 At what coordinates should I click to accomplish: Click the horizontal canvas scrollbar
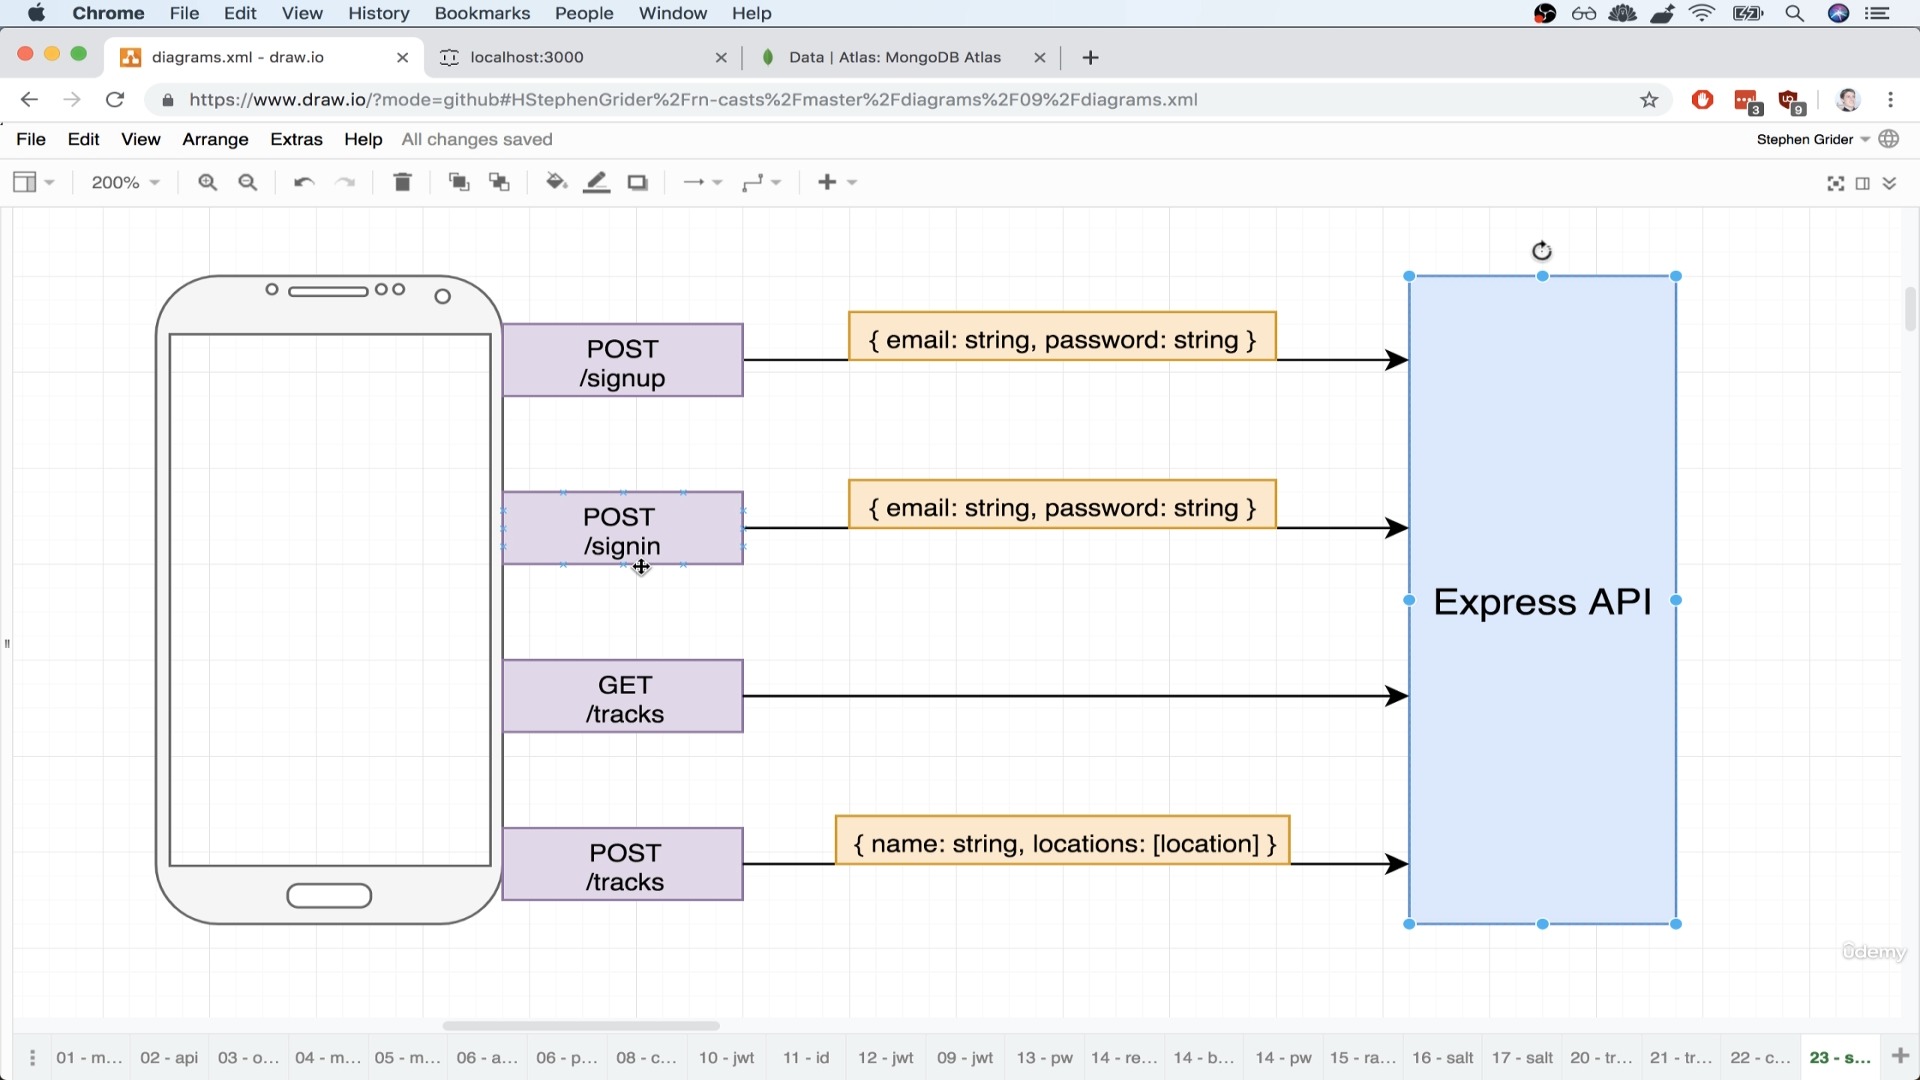(x=581, y=1025)
